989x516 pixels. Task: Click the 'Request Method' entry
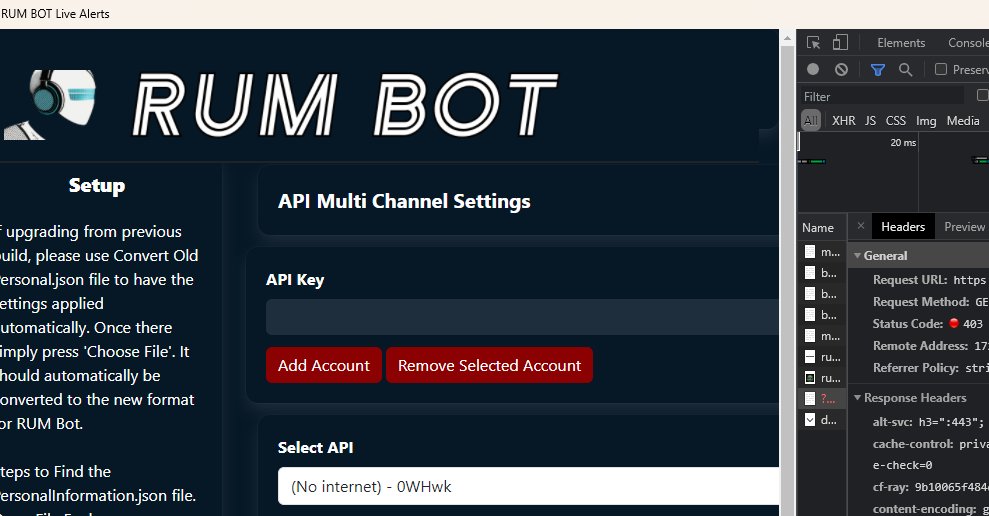pyautogui.click(x=930, y=302)
